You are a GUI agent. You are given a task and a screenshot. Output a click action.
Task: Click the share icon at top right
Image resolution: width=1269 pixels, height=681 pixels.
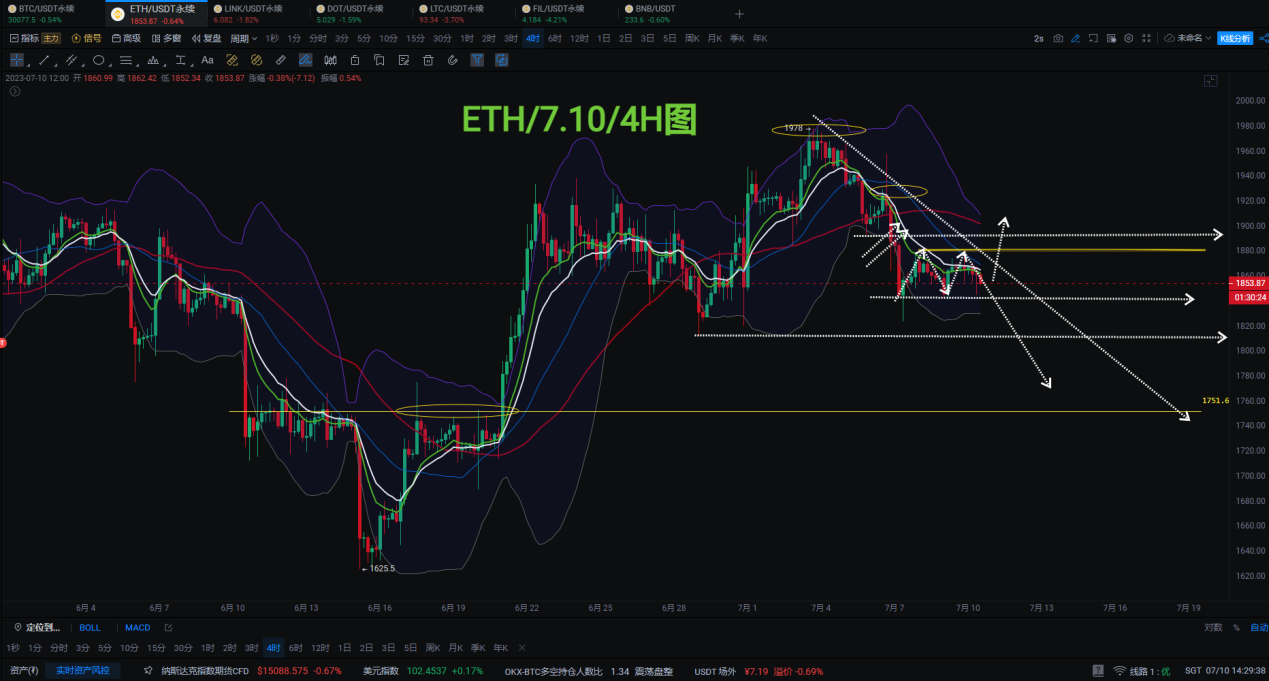(1263, 38)
